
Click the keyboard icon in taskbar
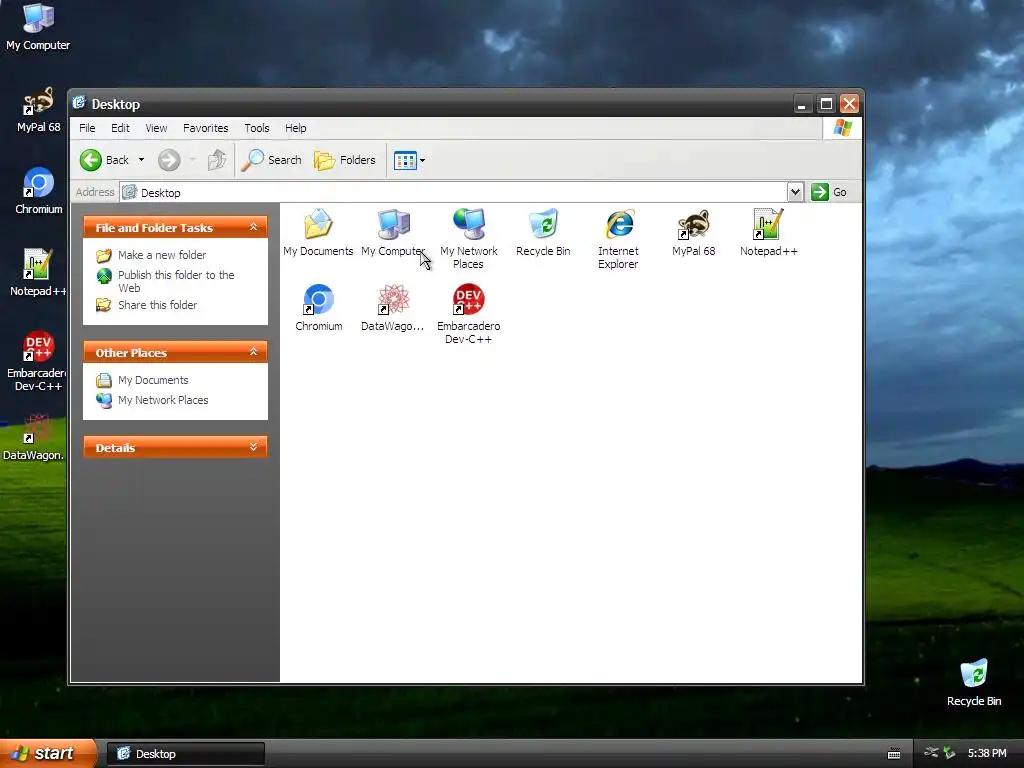894,754
